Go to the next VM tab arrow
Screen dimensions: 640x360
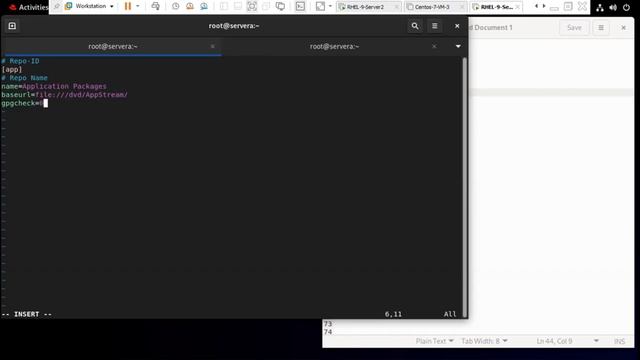(544, 6)
